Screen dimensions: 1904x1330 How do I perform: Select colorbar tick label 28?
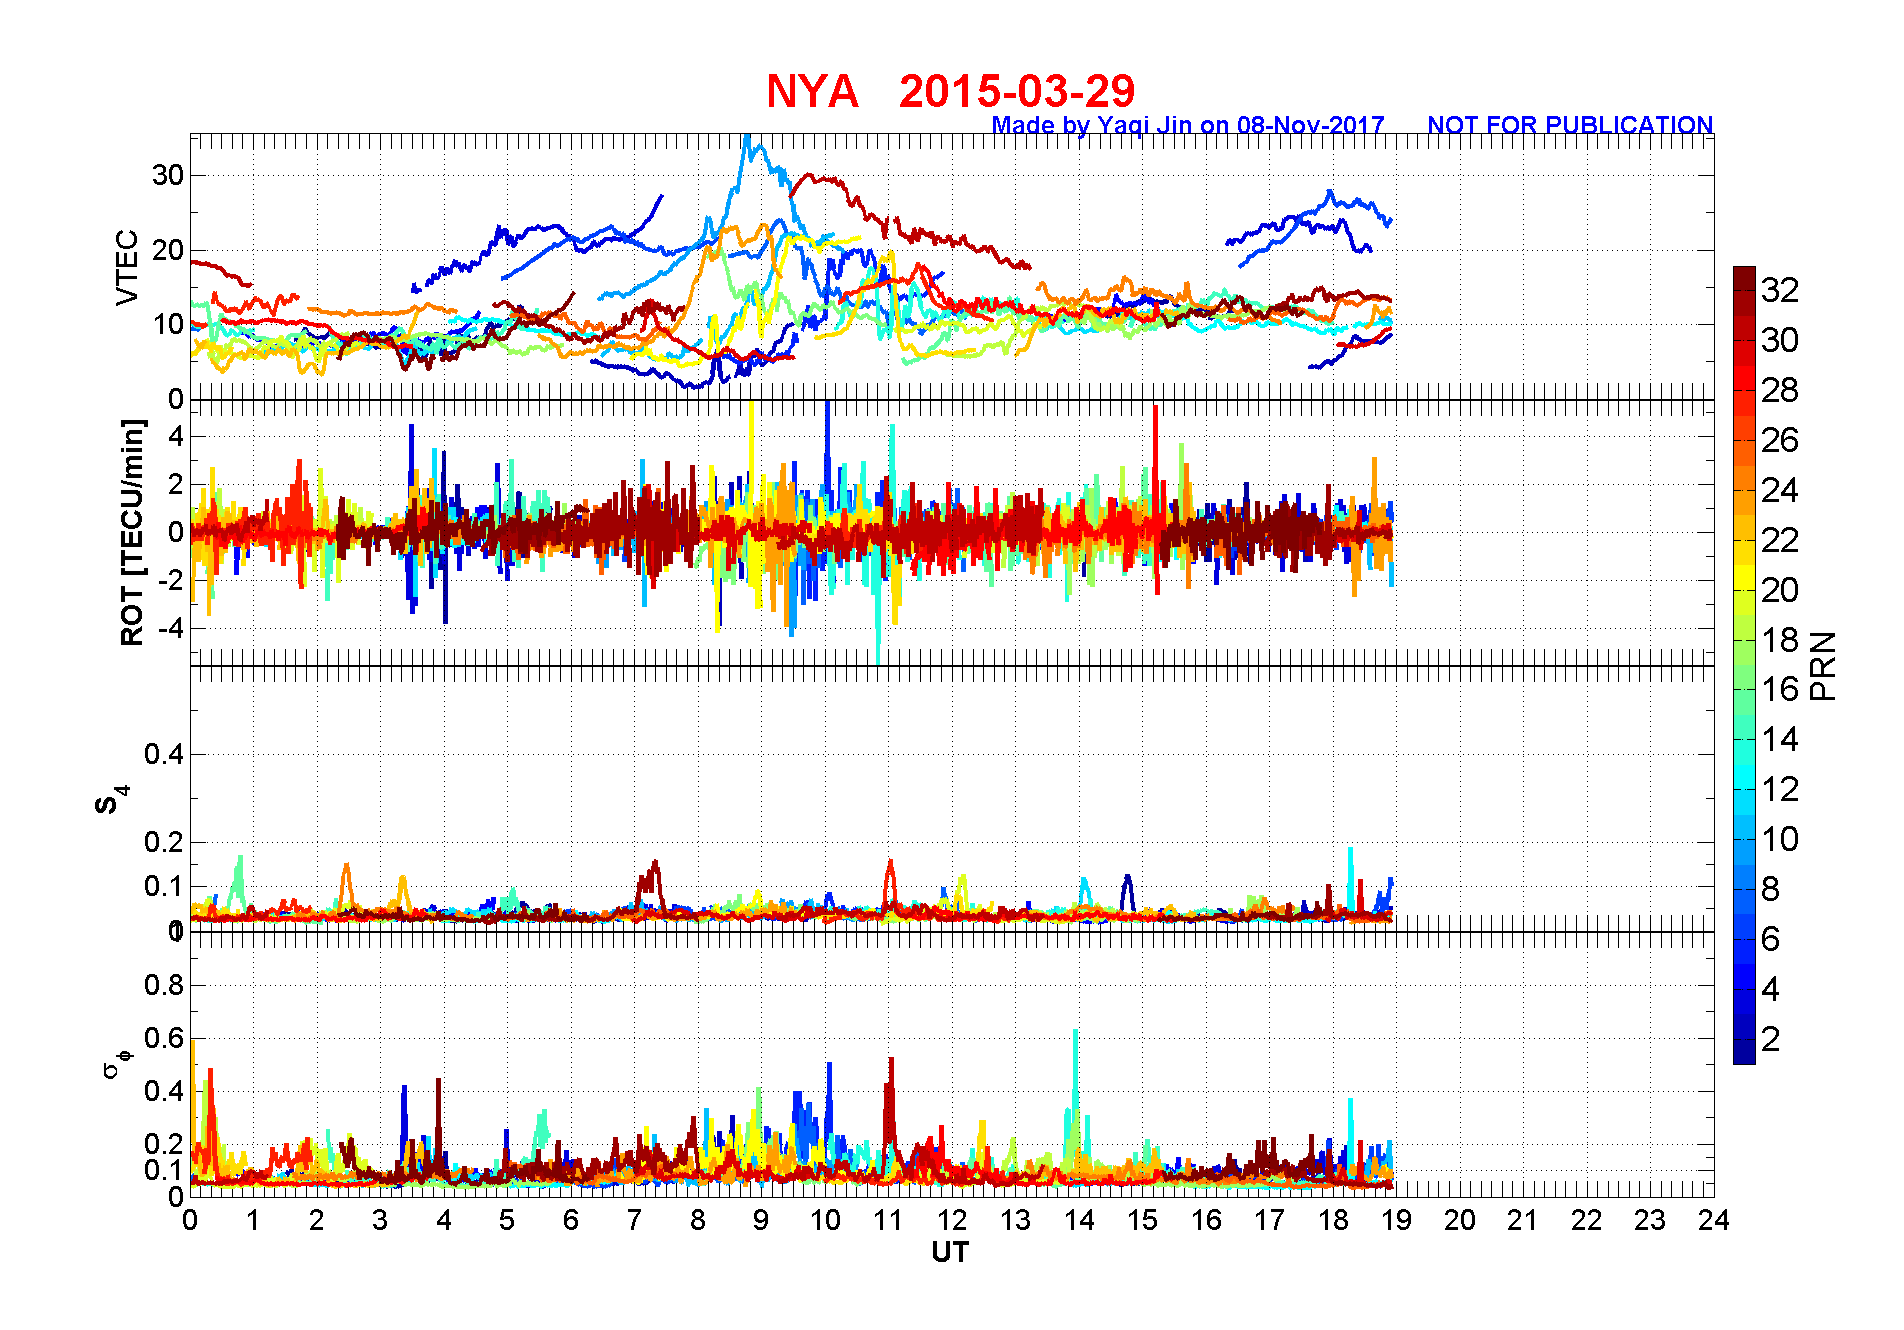[1780, 390]
